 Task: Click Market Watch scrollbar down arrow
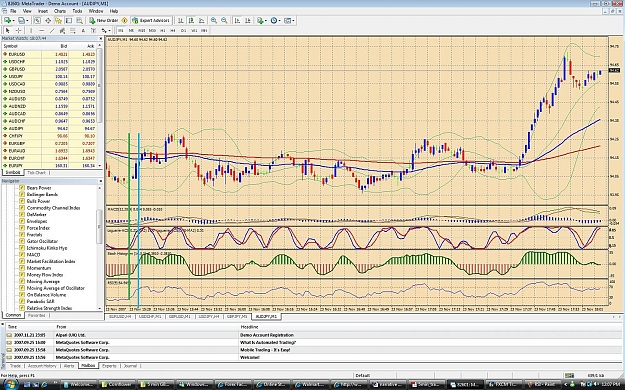100,165
